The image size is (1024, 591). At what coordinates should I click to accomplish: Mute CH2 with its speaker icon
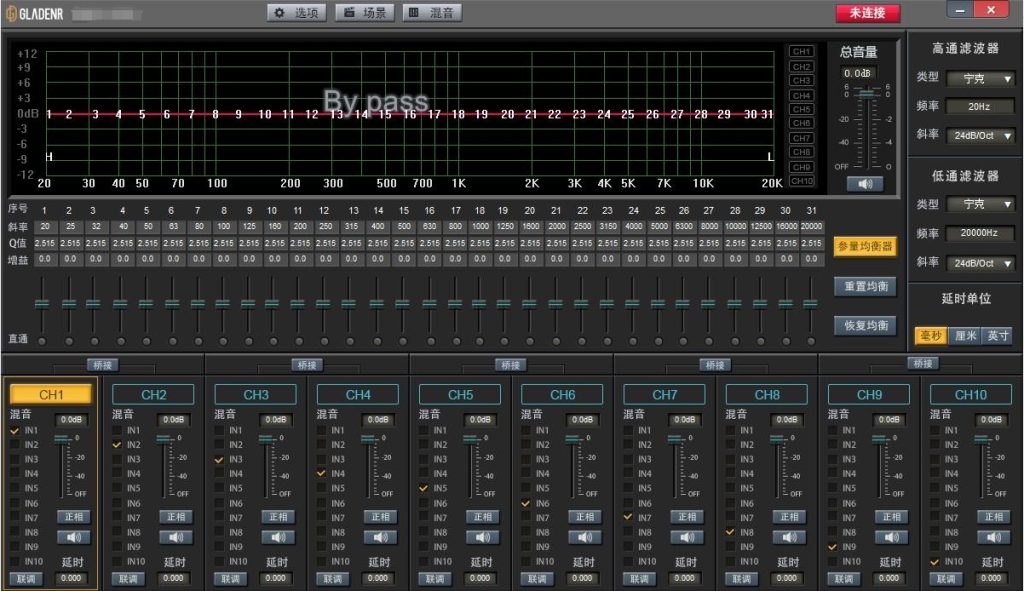pyautogui.click(x=176, y=537)
